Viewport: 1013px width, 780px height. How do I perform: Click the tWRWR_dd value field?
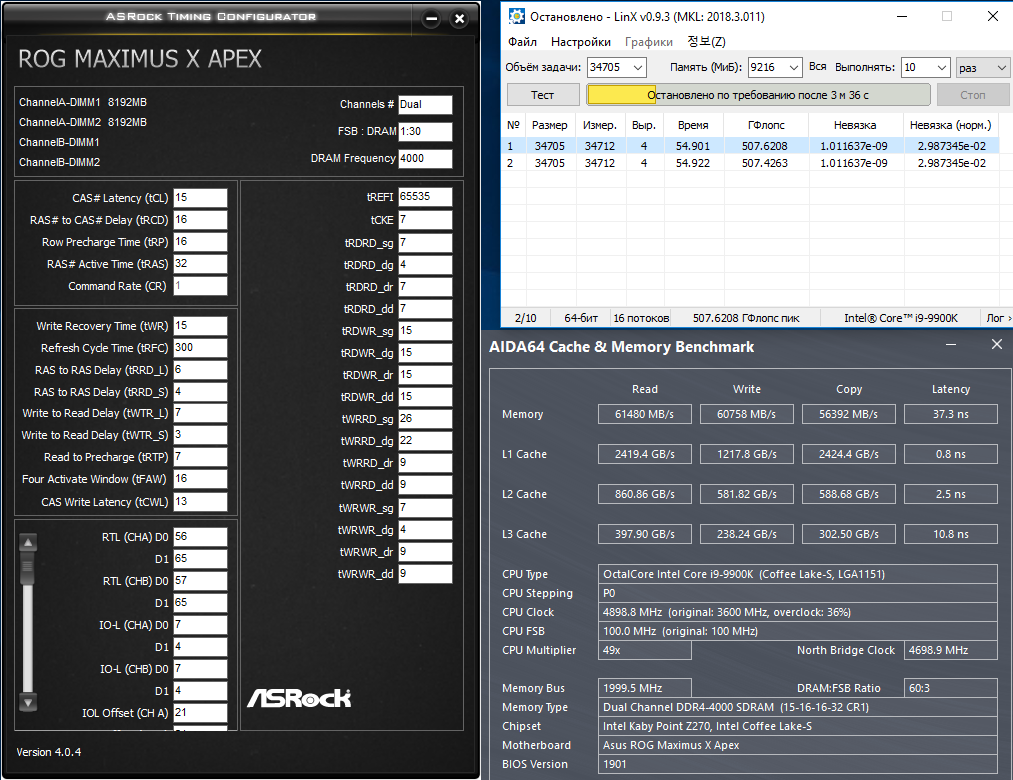point(425,573)
